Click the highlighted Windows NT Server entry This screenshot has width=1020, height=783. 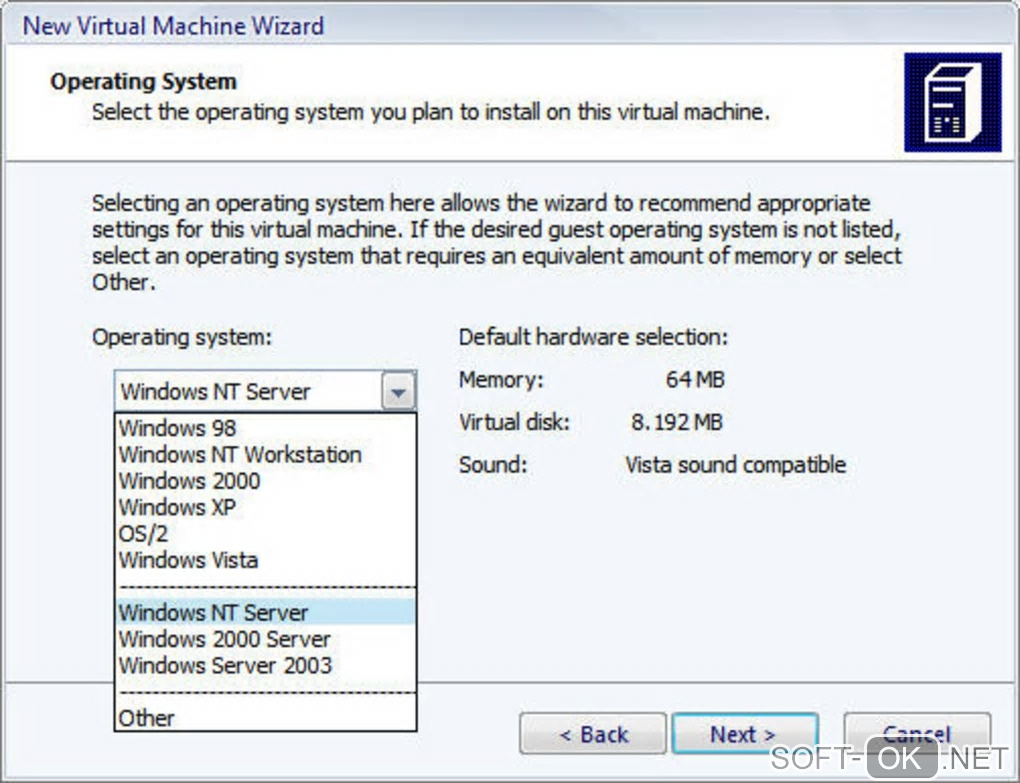click(214, 612)
